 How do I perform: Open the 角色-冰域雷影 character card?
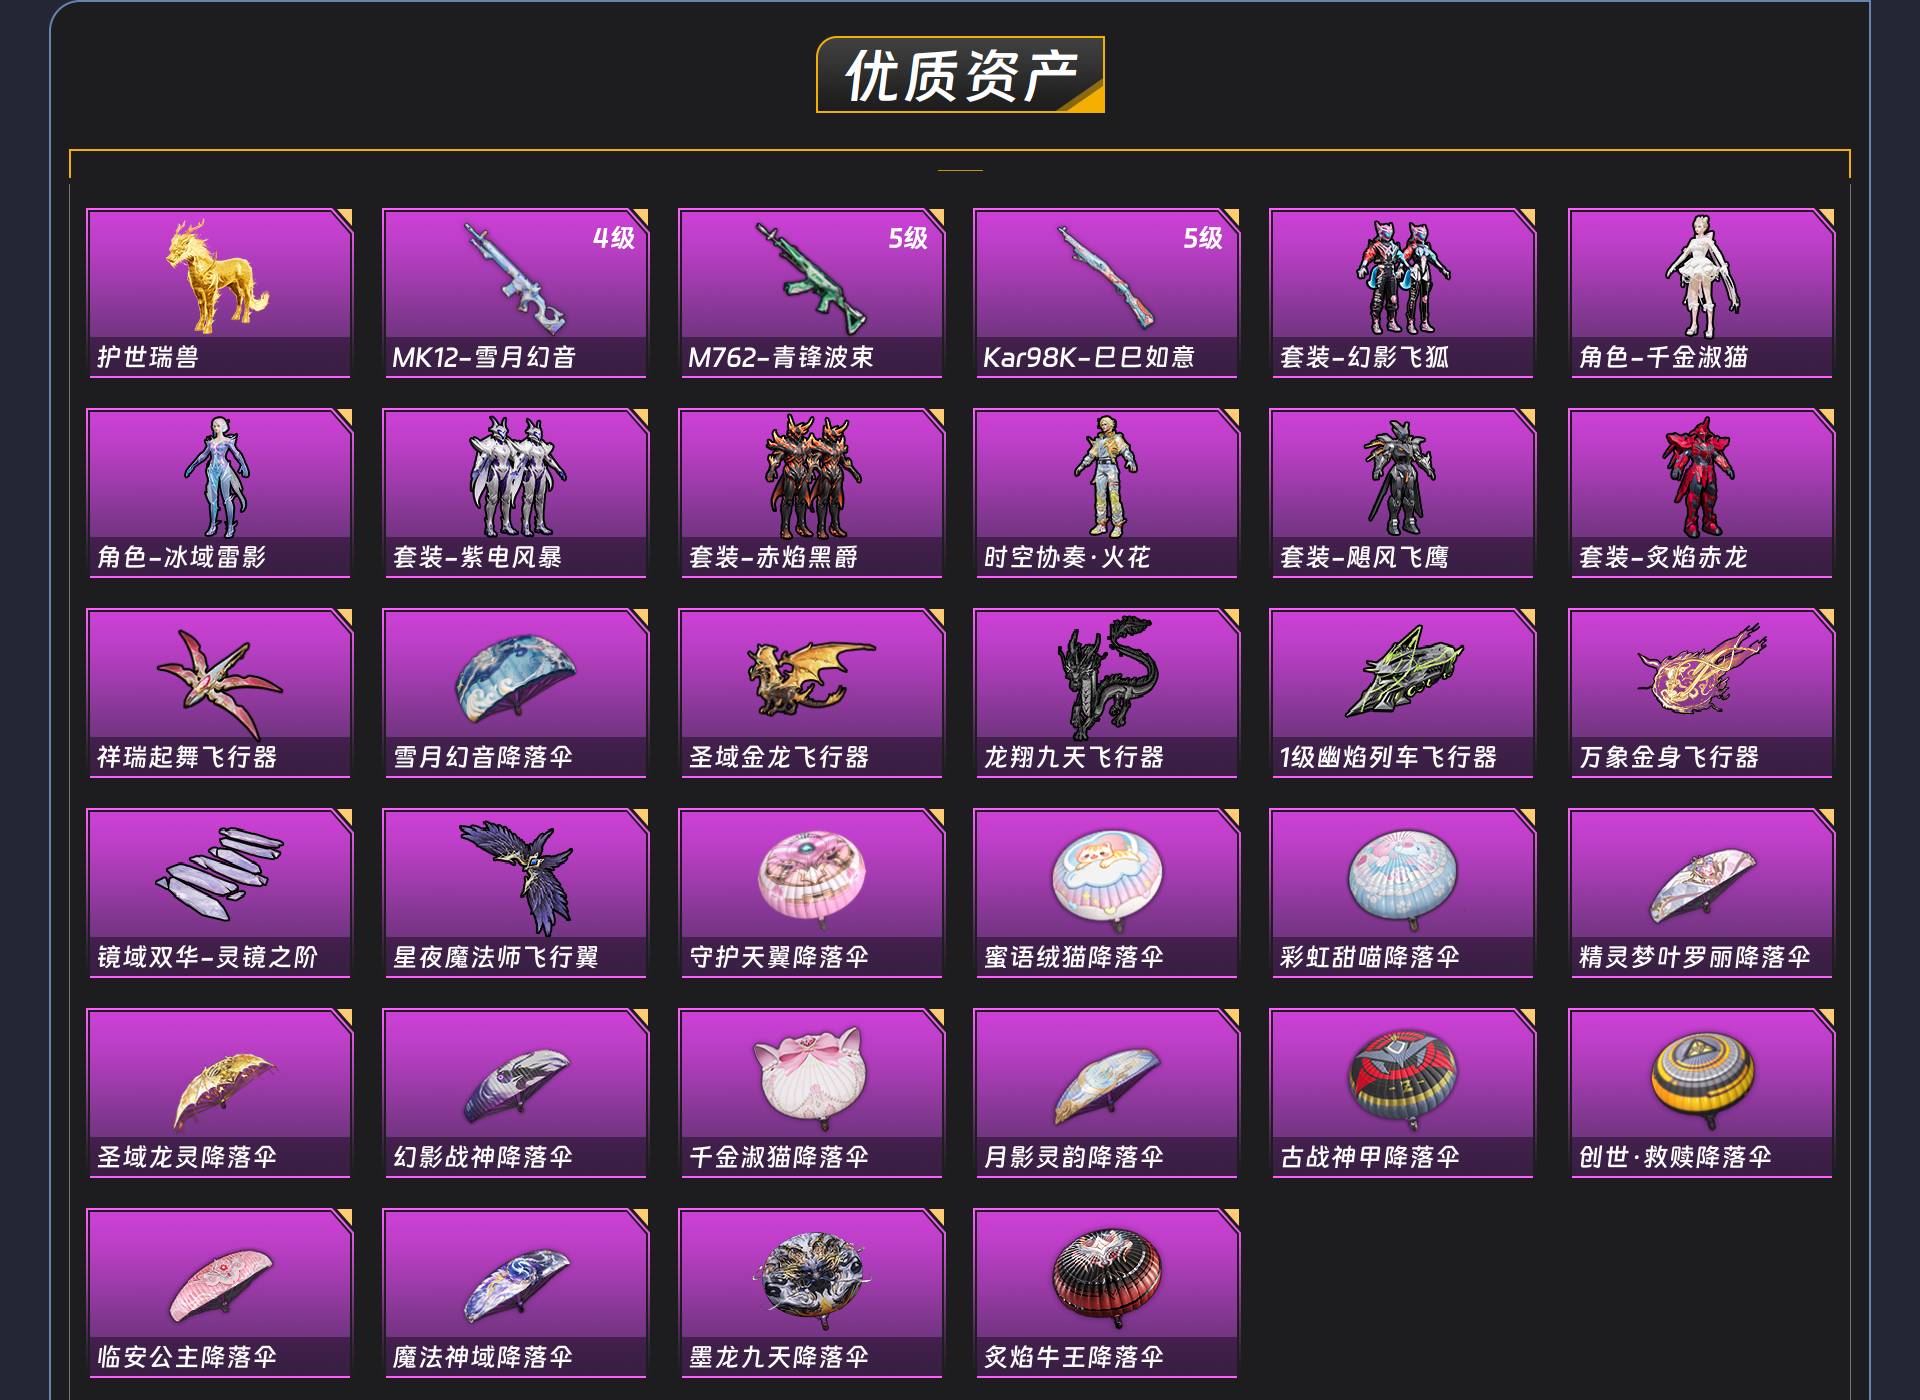coord(220,493)
